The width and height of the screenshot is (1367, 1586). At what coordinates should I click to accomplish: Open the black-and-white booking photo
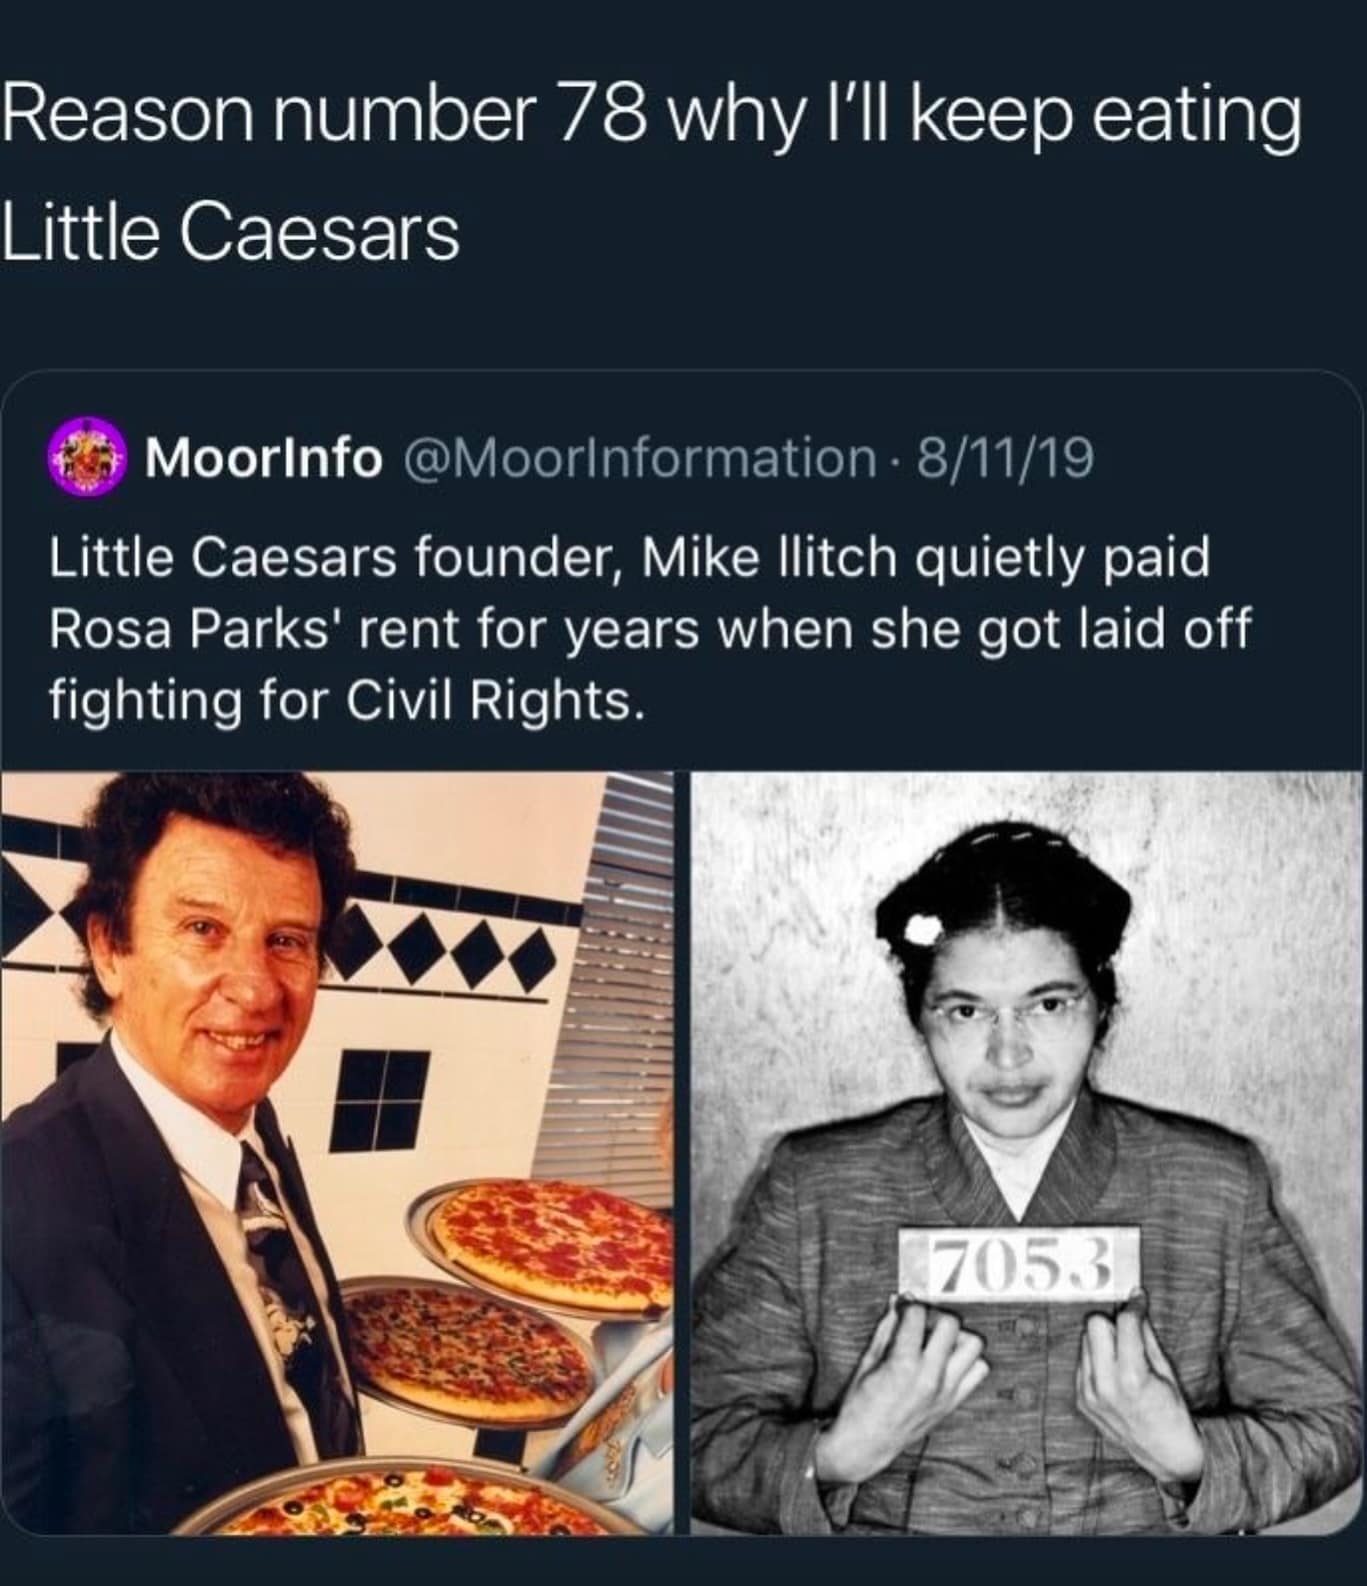point(1025,1150)
